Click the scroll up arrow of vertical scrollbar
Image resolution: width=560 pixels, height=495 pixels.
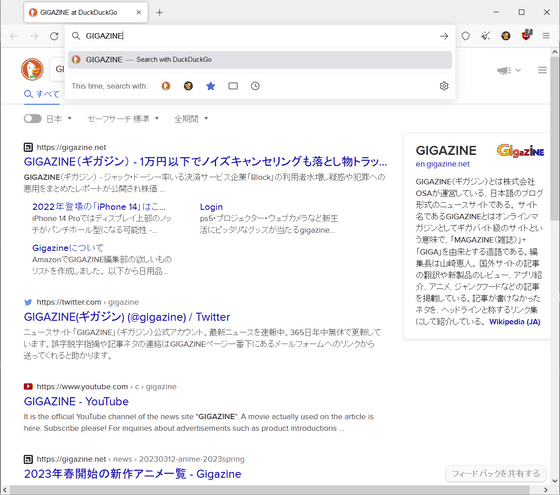click(555, 52)
